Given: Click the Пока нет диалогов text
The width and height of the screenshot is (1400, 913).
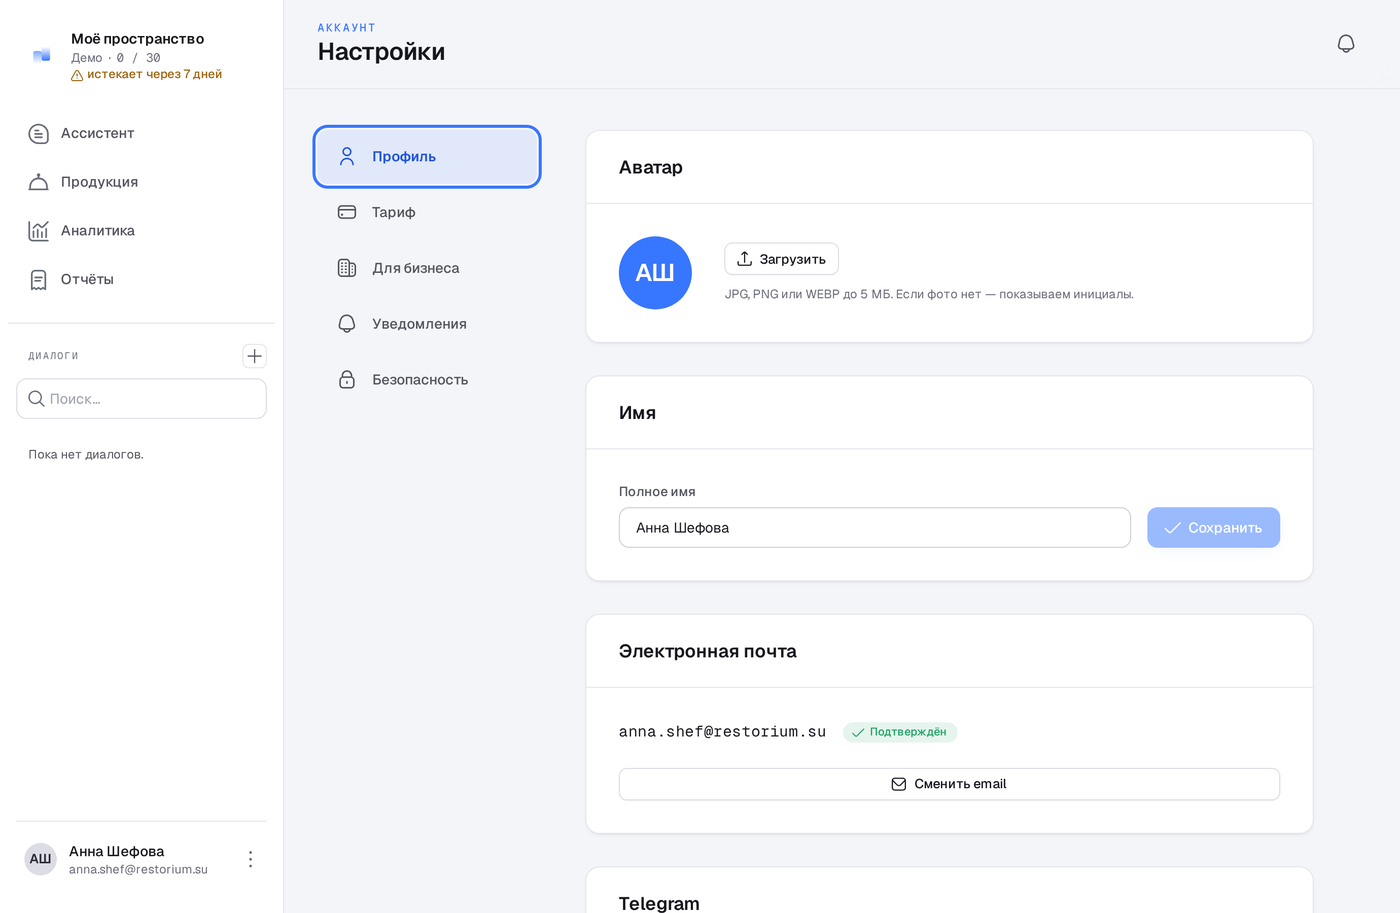Looking at the screenshot, I should pos(86,454).
